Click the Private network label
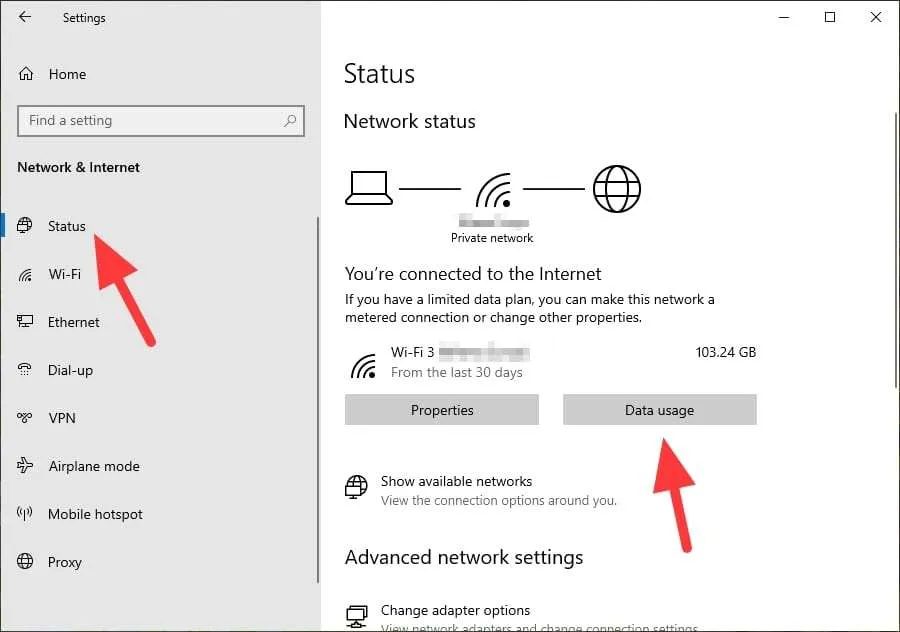This screenshot has width=900, height=632. [x=492, y=238]
